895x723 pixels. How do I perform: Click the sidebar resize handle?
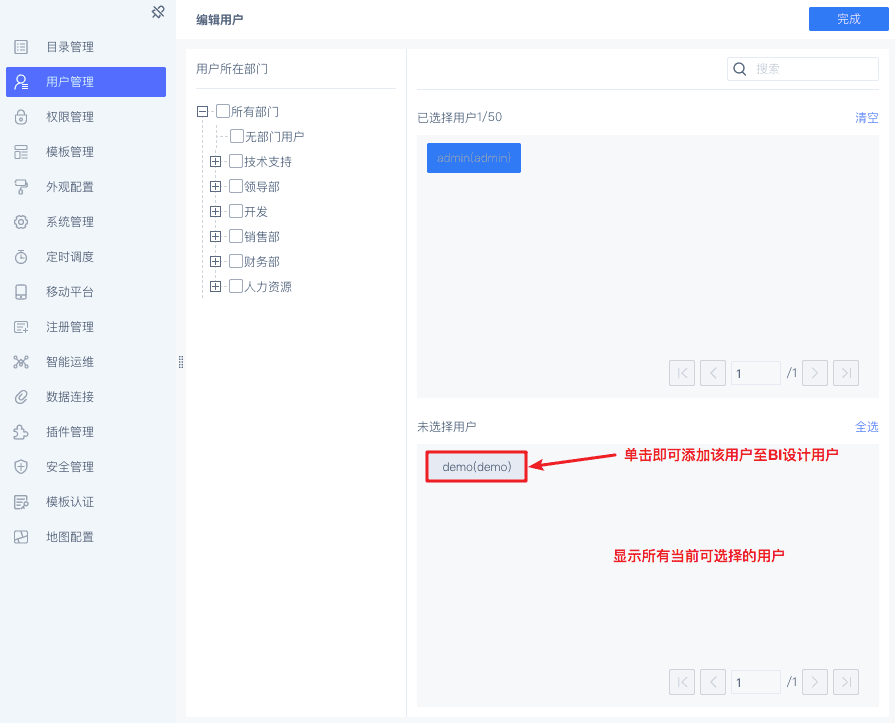coord(181,362)
